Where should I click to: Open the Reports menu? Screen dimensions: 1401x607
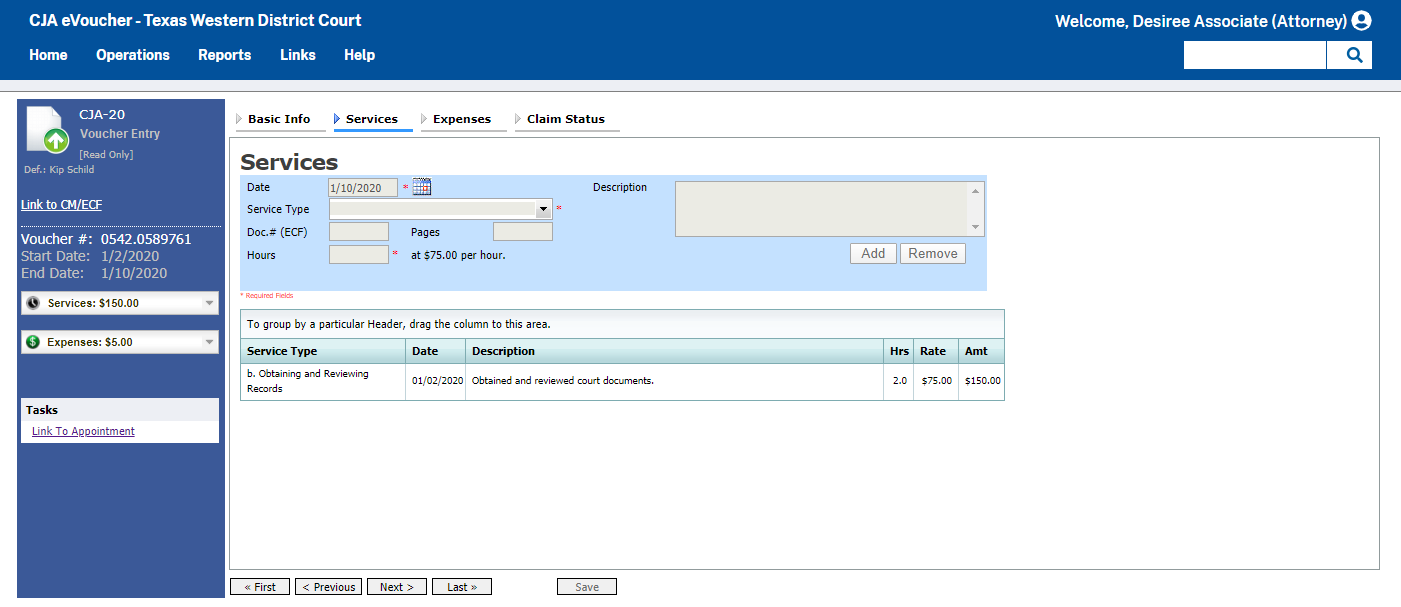tap(224, 55)
